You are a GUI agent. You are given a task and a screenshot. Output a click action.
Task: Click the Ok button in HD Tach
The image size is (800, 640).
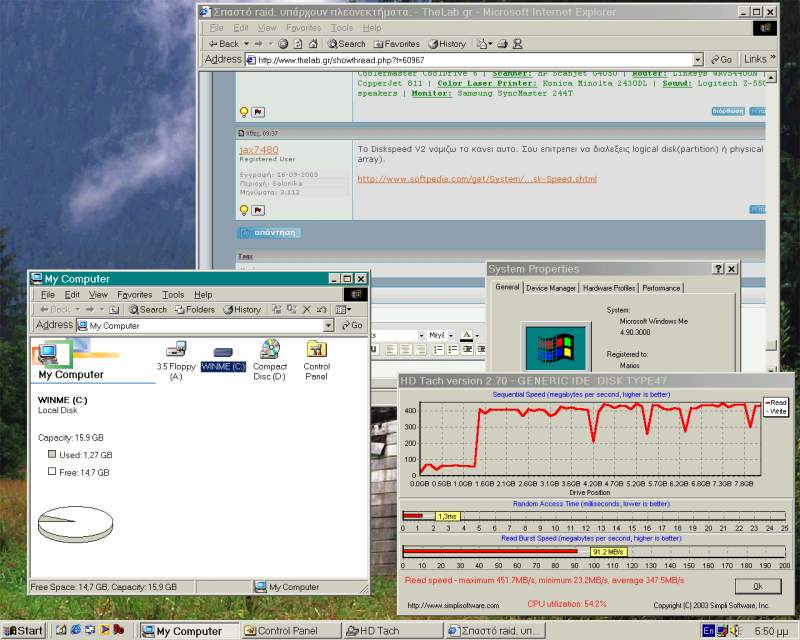coord(758,586)
